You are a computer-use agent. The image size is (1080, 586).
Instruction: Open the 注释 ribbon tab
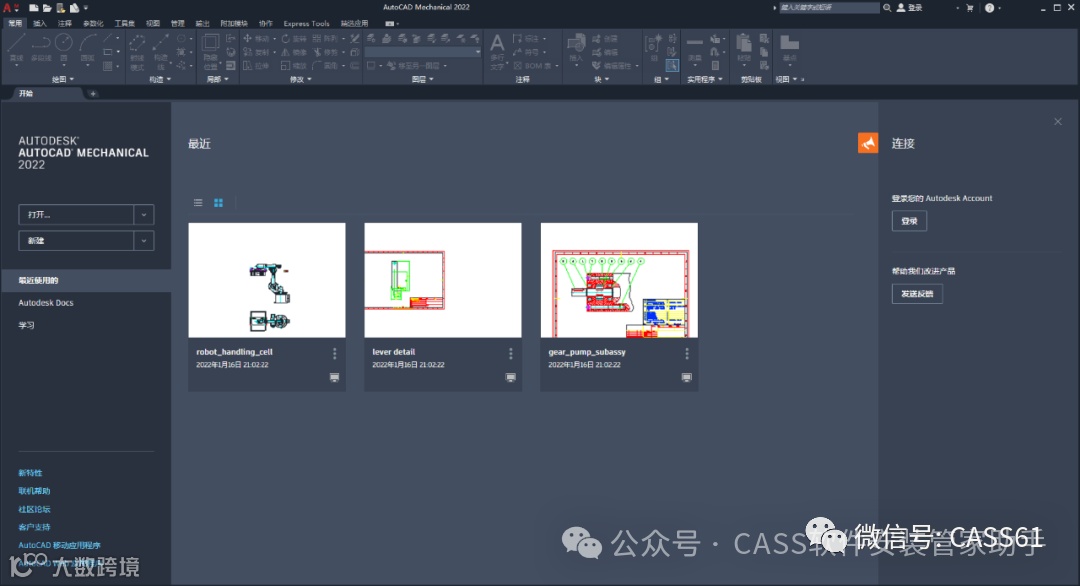pos(65,23)
